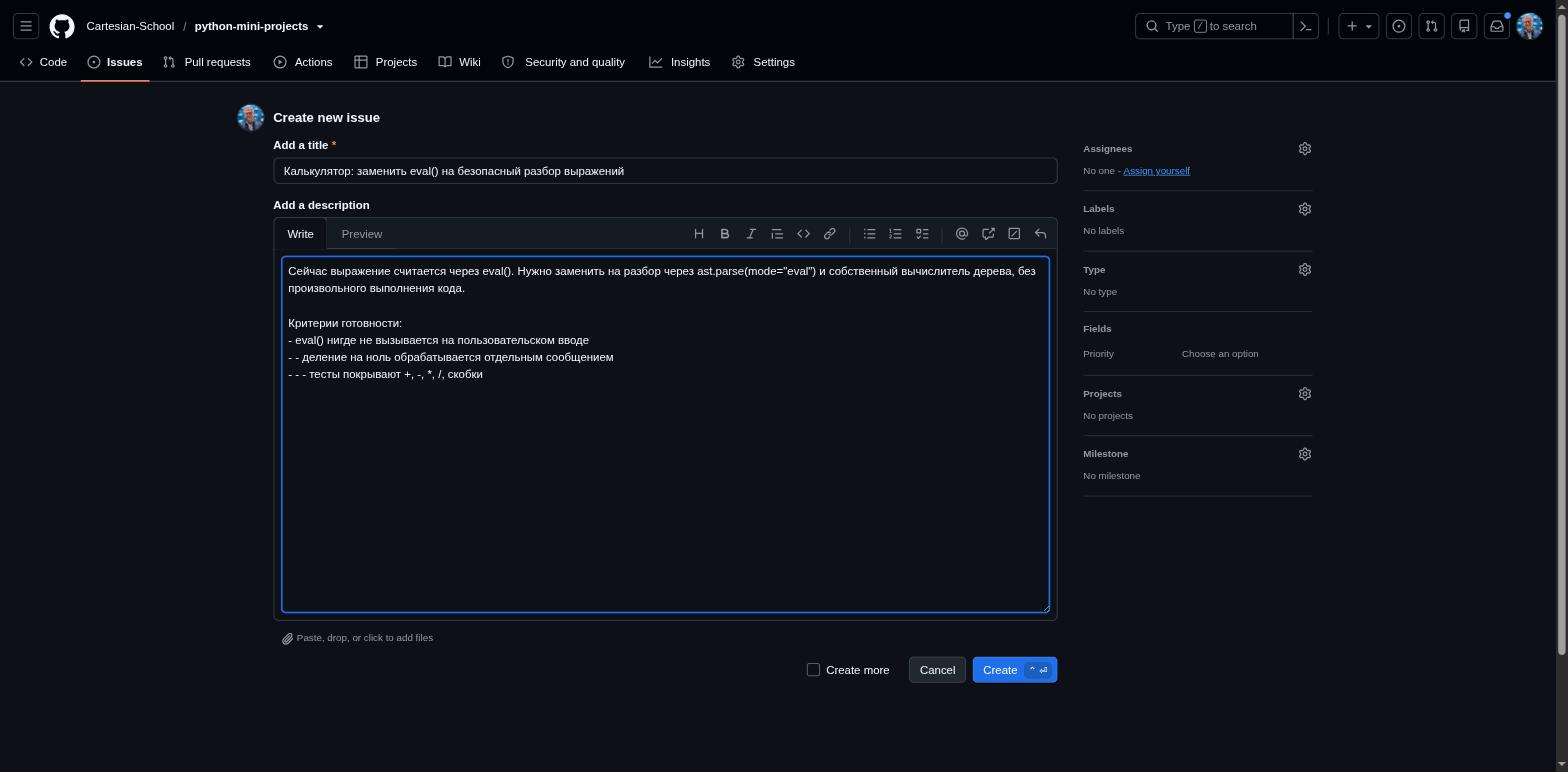Mention a user with the @ icon

pos(962,234)
